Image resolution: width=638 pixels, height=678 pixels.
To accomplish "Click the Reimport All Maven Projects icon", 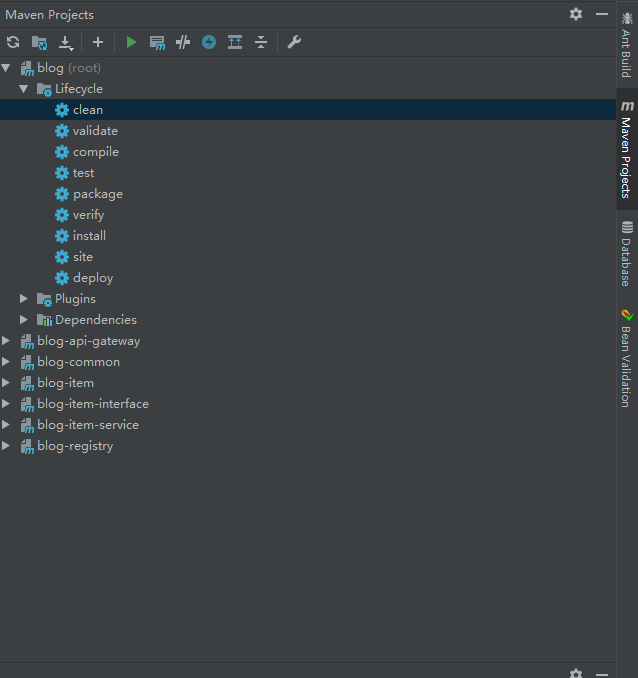I will (x=13, y=42).
